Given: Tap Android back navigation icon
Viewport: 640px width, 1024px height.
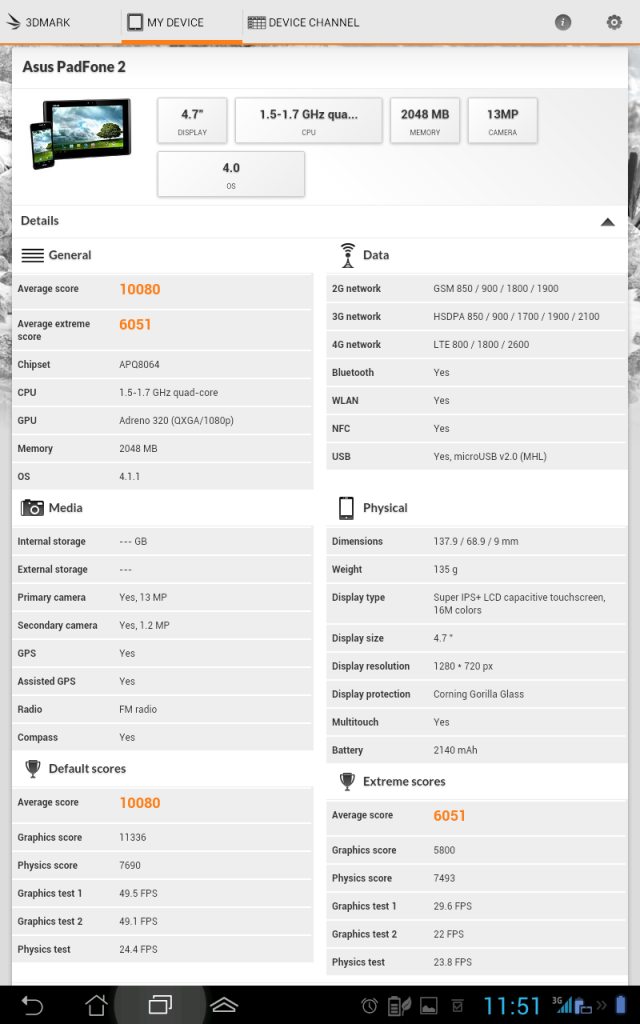Looking at the screenshot, I should point(31,1005).
